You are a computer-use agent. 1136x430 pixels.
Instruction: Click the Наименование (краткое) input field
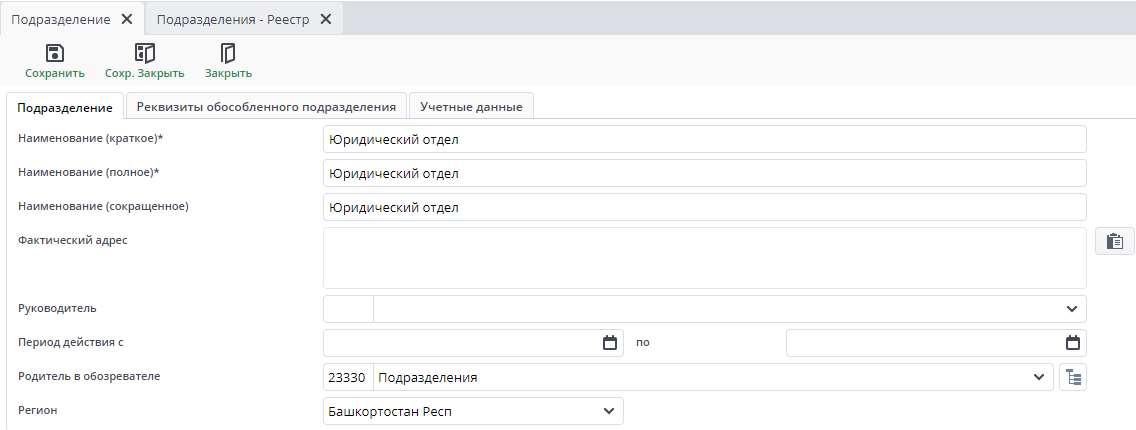click(704, 139)
